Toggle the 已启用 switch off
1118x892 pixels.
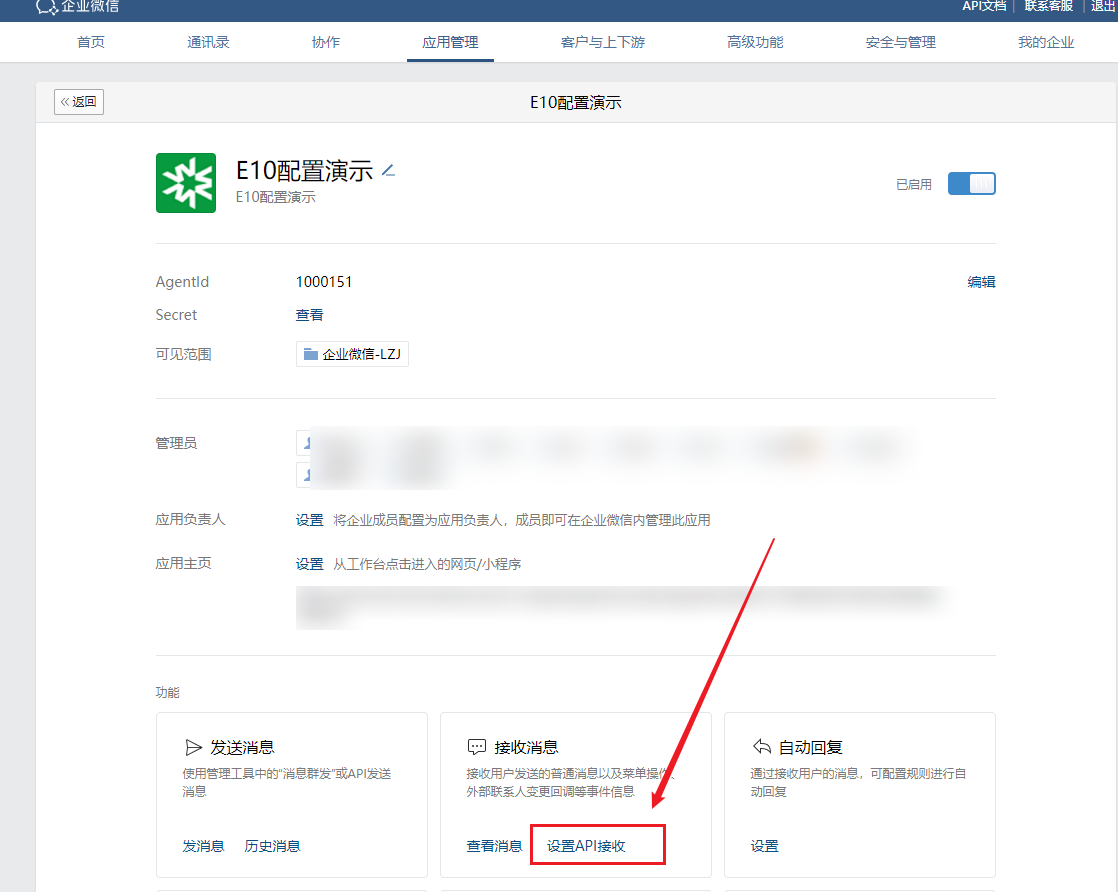971,184
